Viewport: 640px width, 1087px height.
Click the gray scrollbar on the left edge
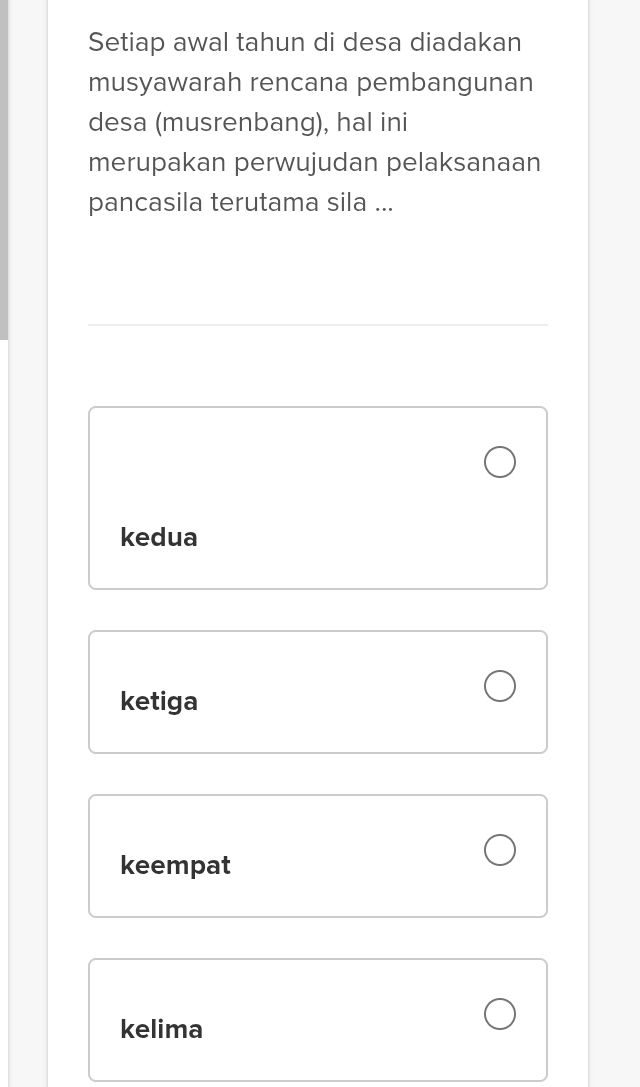[x=4, y=170]
